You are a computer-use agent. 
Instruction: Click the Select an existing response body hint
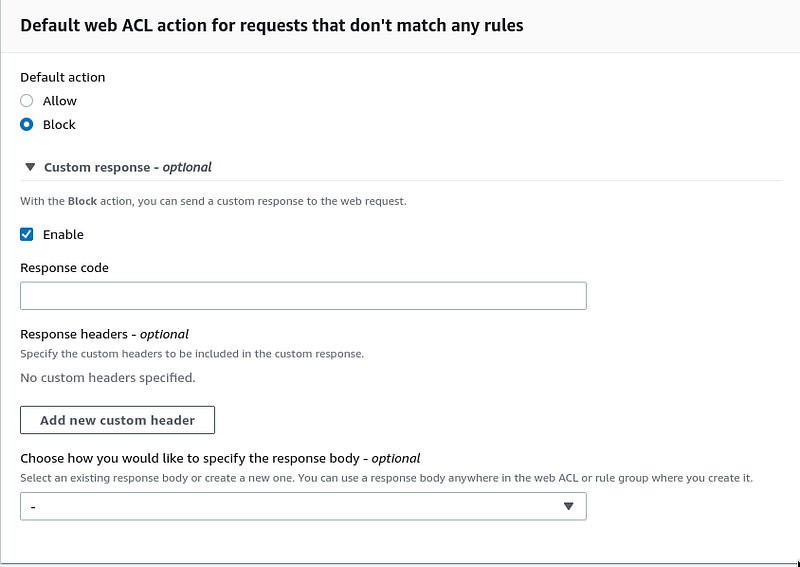click(386, 479)
